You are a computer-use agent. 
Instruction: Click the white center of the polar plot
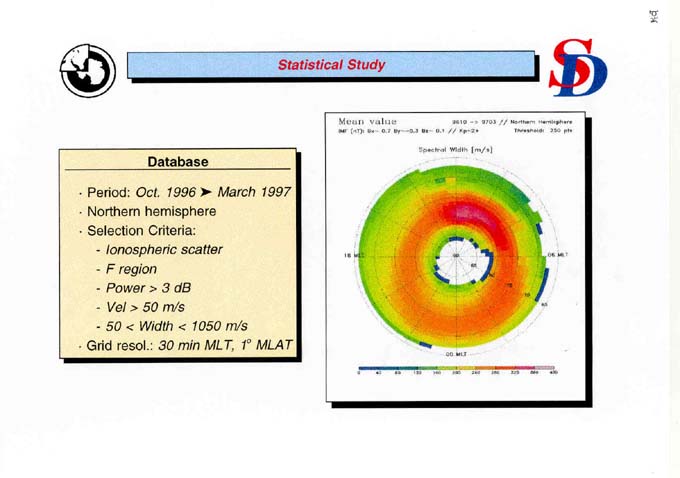pyautogui.click(x=458, y=261)
